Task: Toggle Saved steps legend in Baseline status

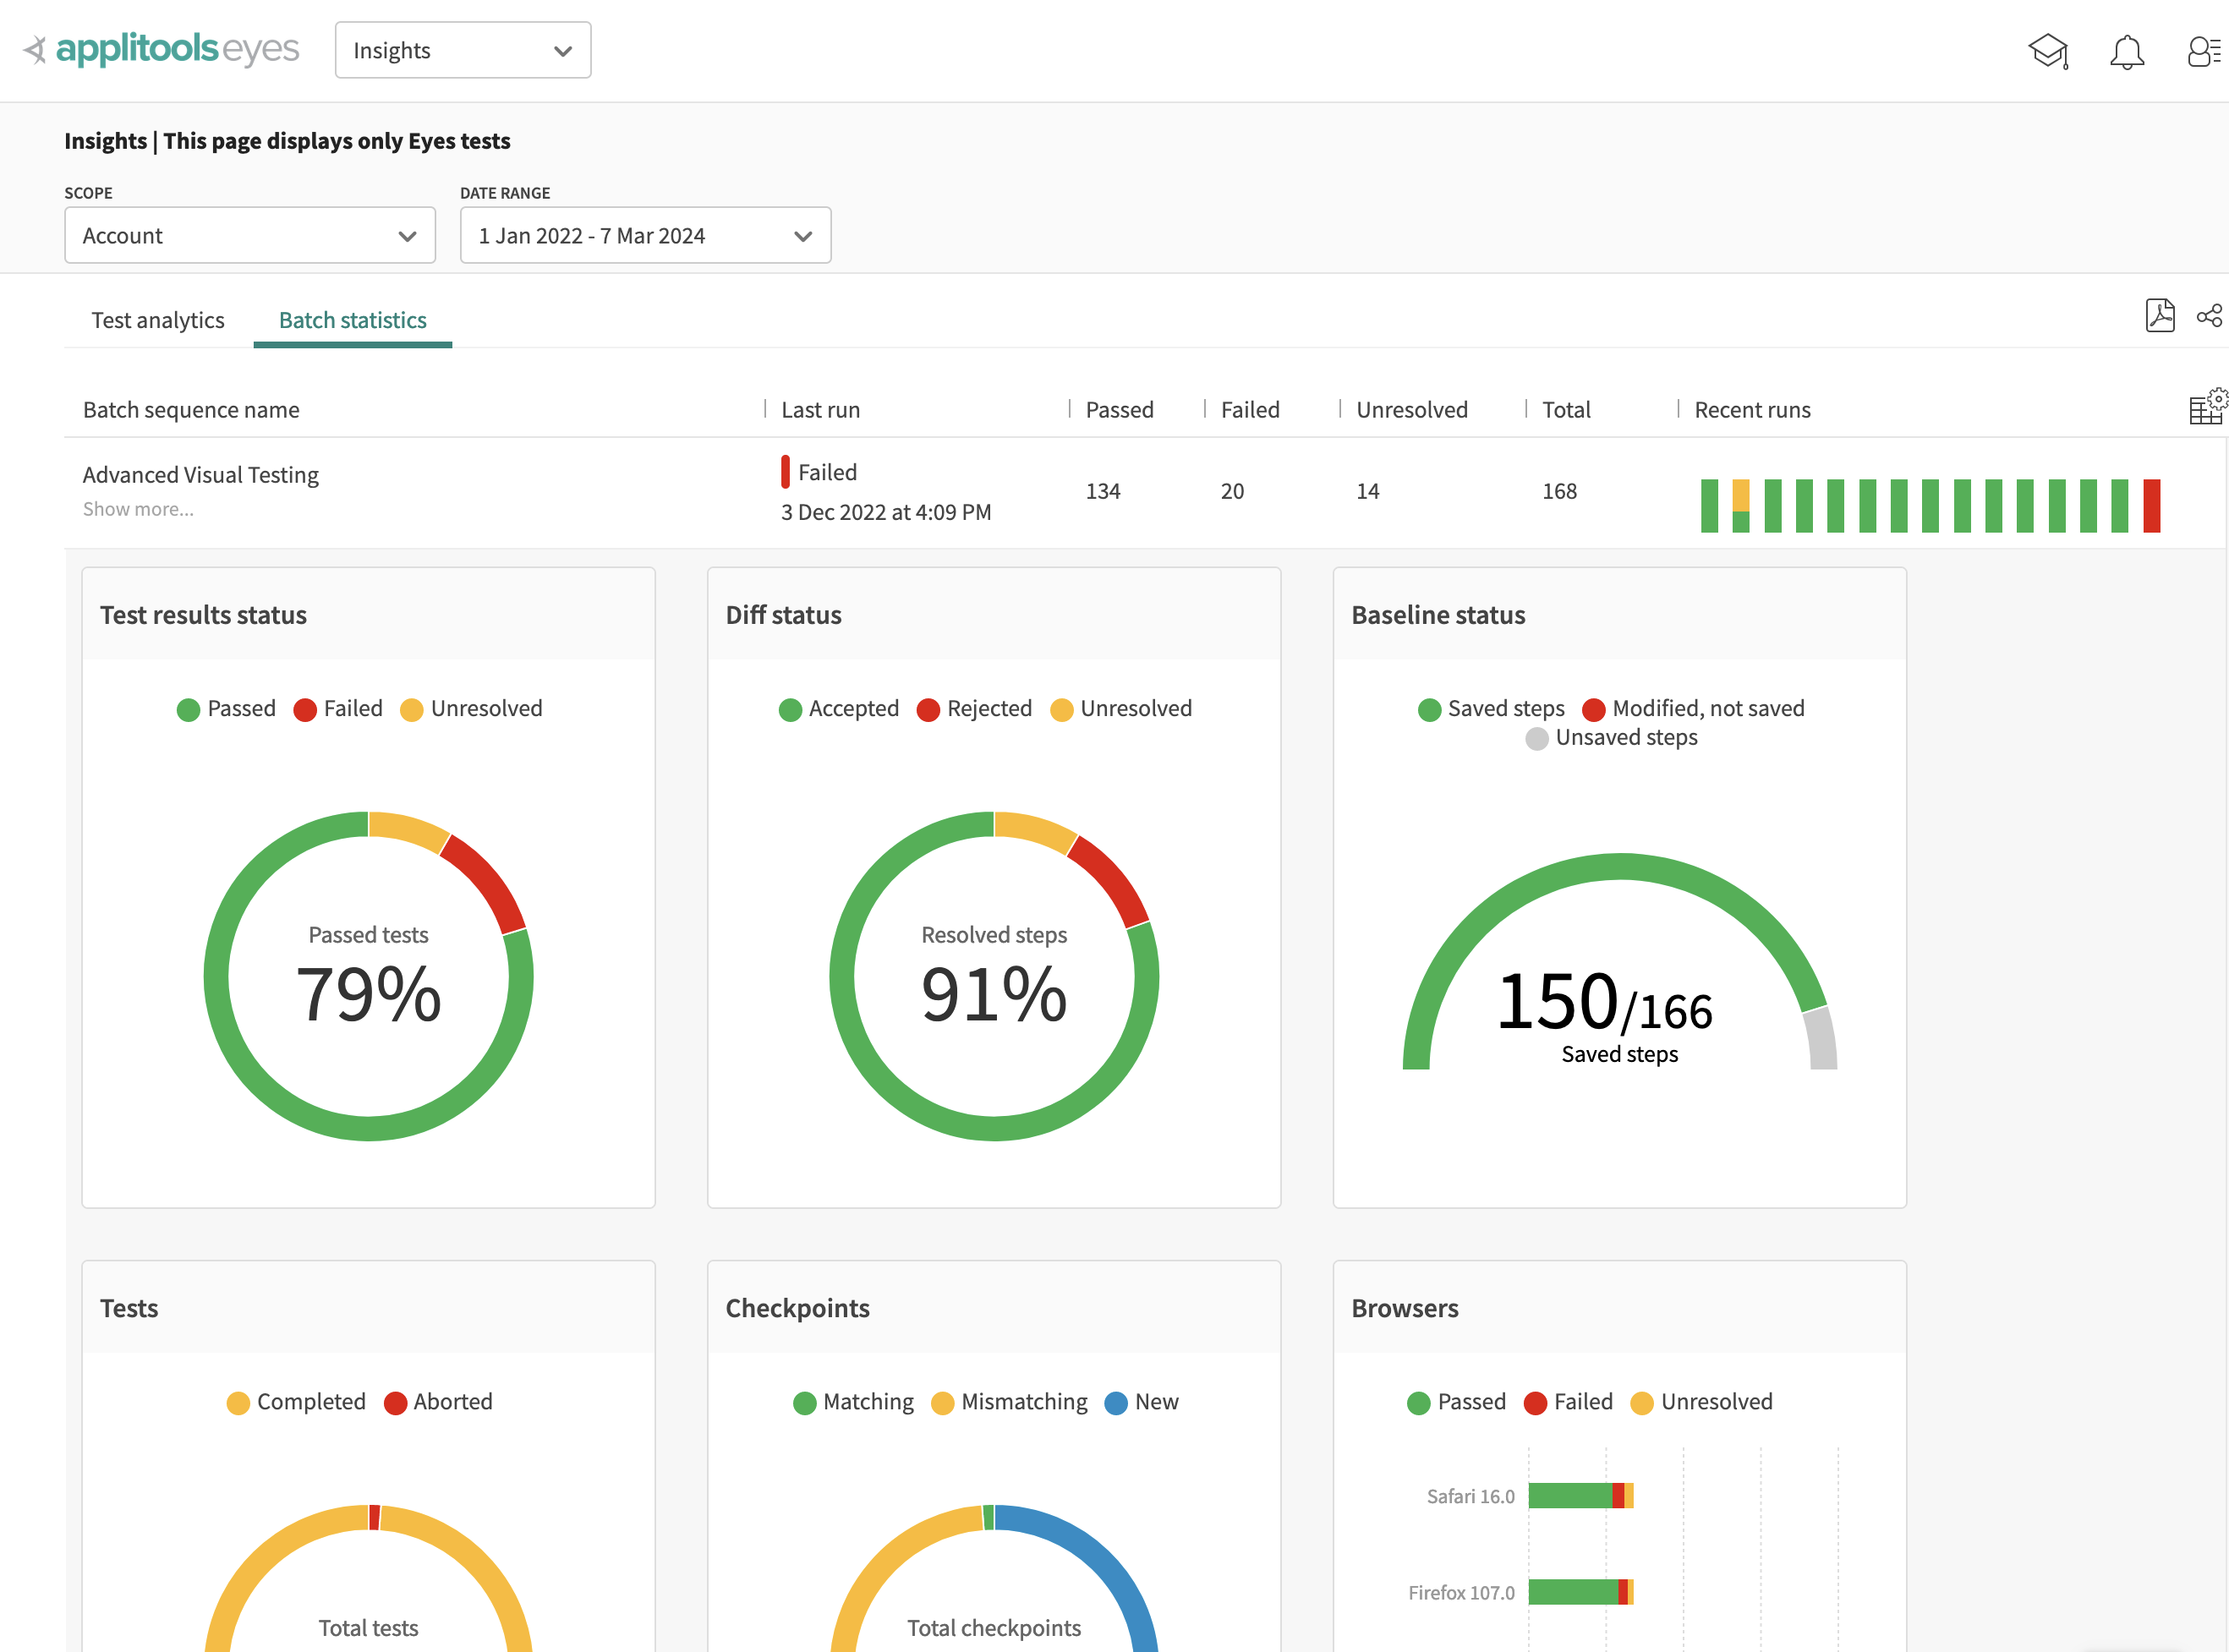Action: pyautogui.click(x=1491, y=709)
